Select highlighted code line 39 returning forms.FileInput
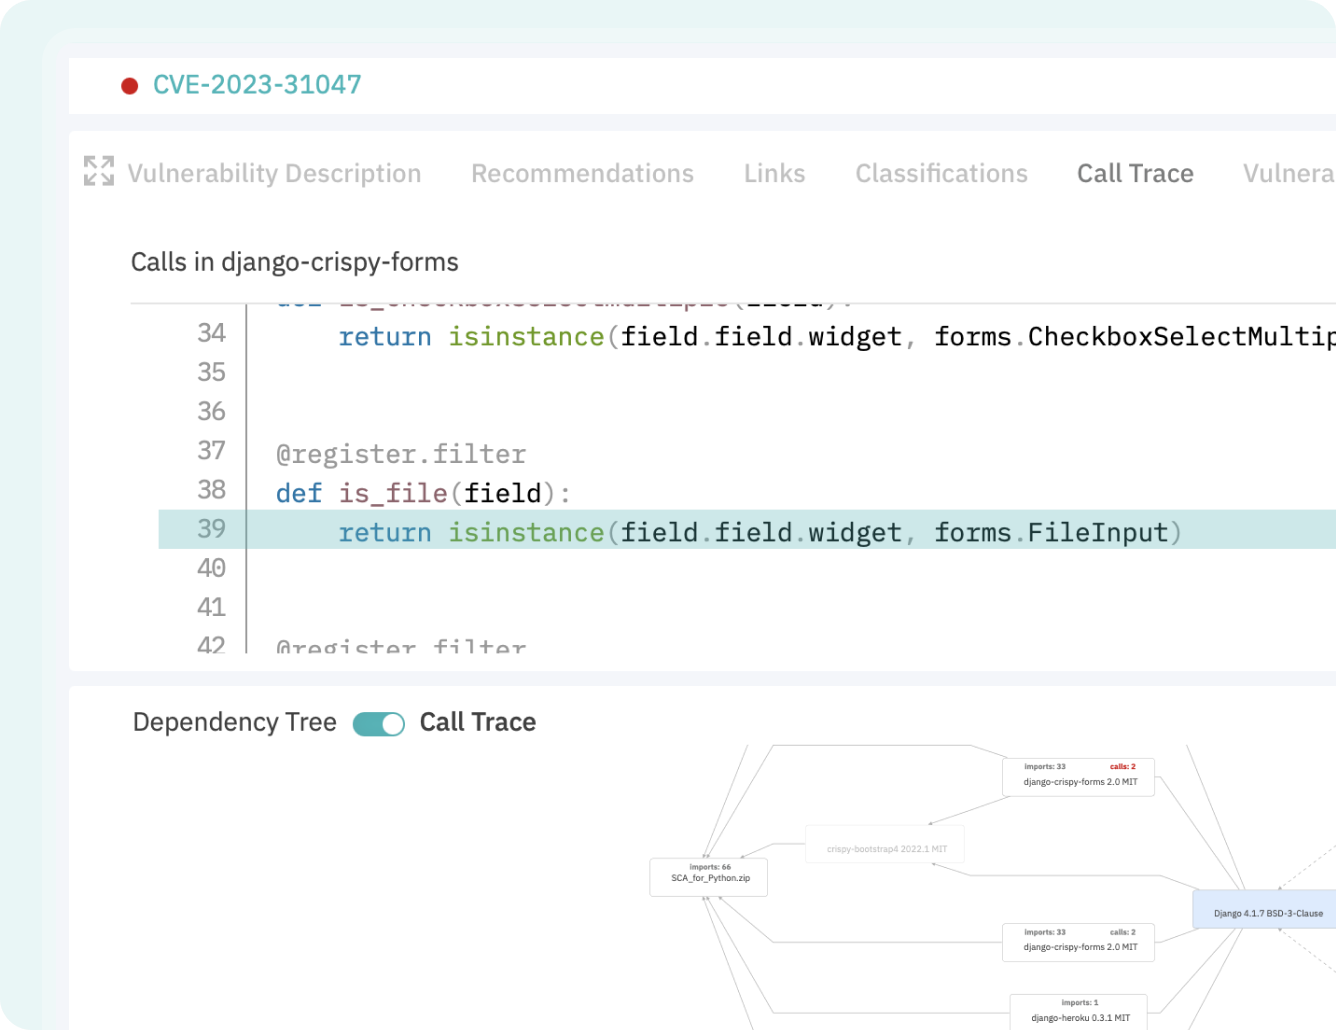 pos(747,529)
